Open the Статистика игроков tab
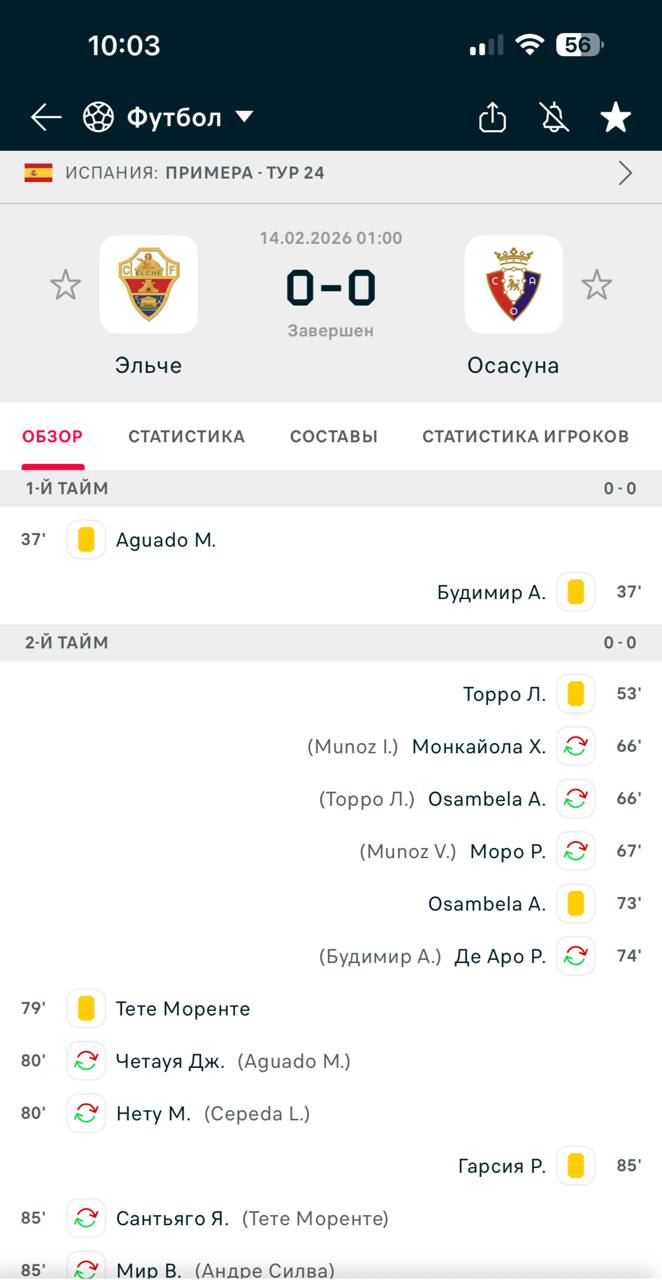 [x=525, y=436]
